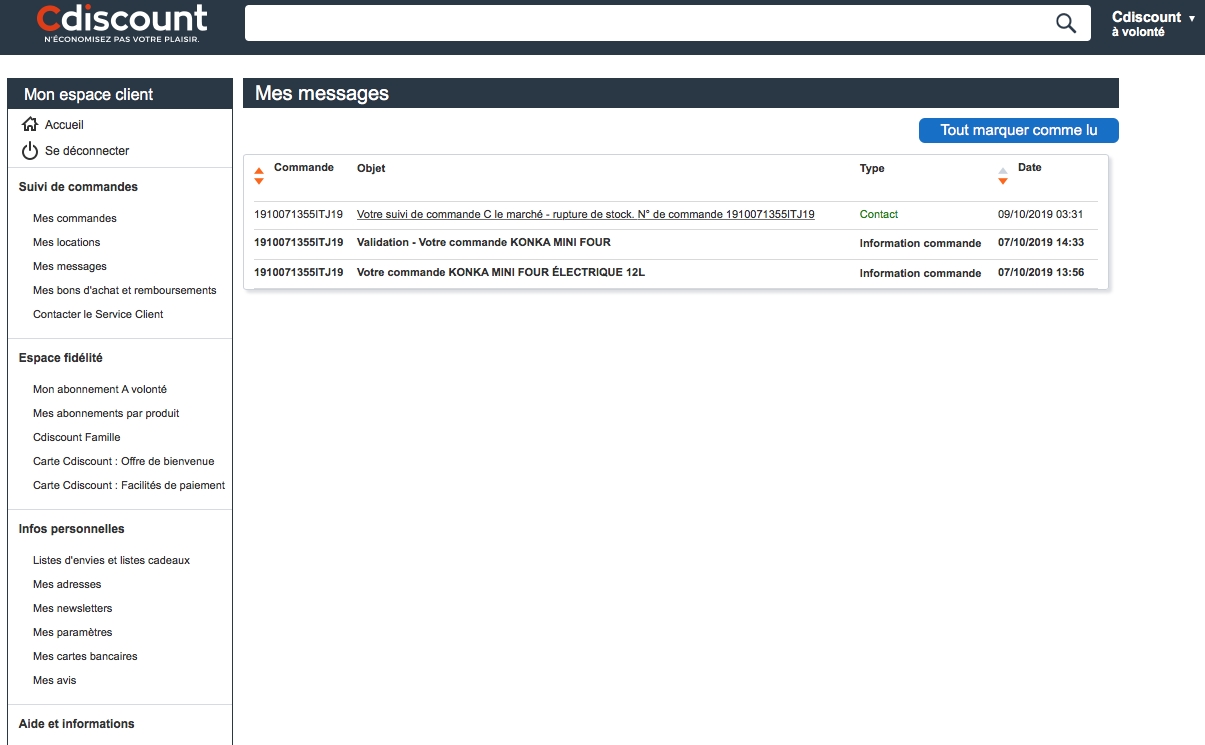This screenshot has width=1205, height=745.
Task: Open Validation - Votre commande KONKA message
Action: [483, 242]
